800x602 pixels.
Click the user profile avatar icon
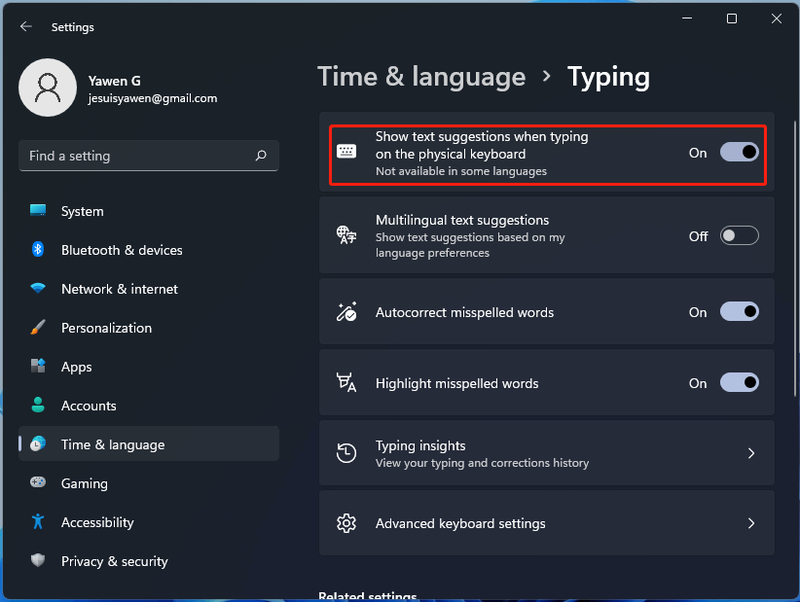click(x=47, y=88)
